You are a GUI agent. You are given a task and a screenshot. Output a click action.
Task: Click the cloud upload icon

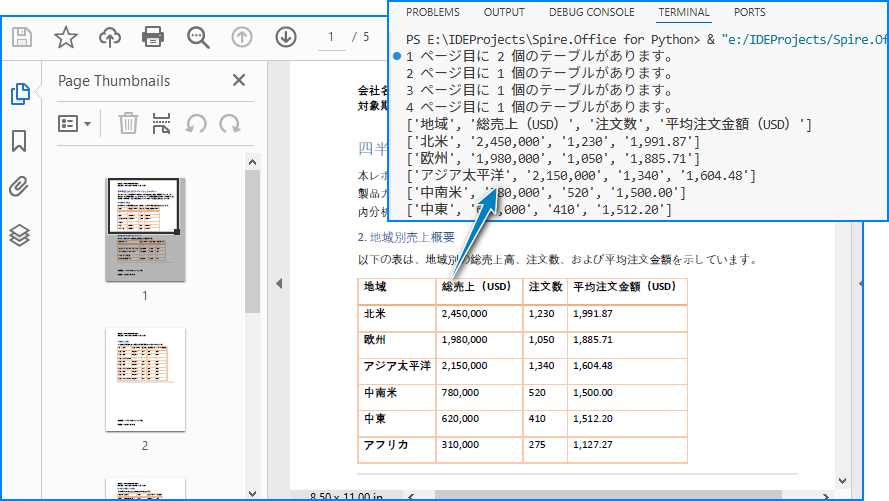110,37
